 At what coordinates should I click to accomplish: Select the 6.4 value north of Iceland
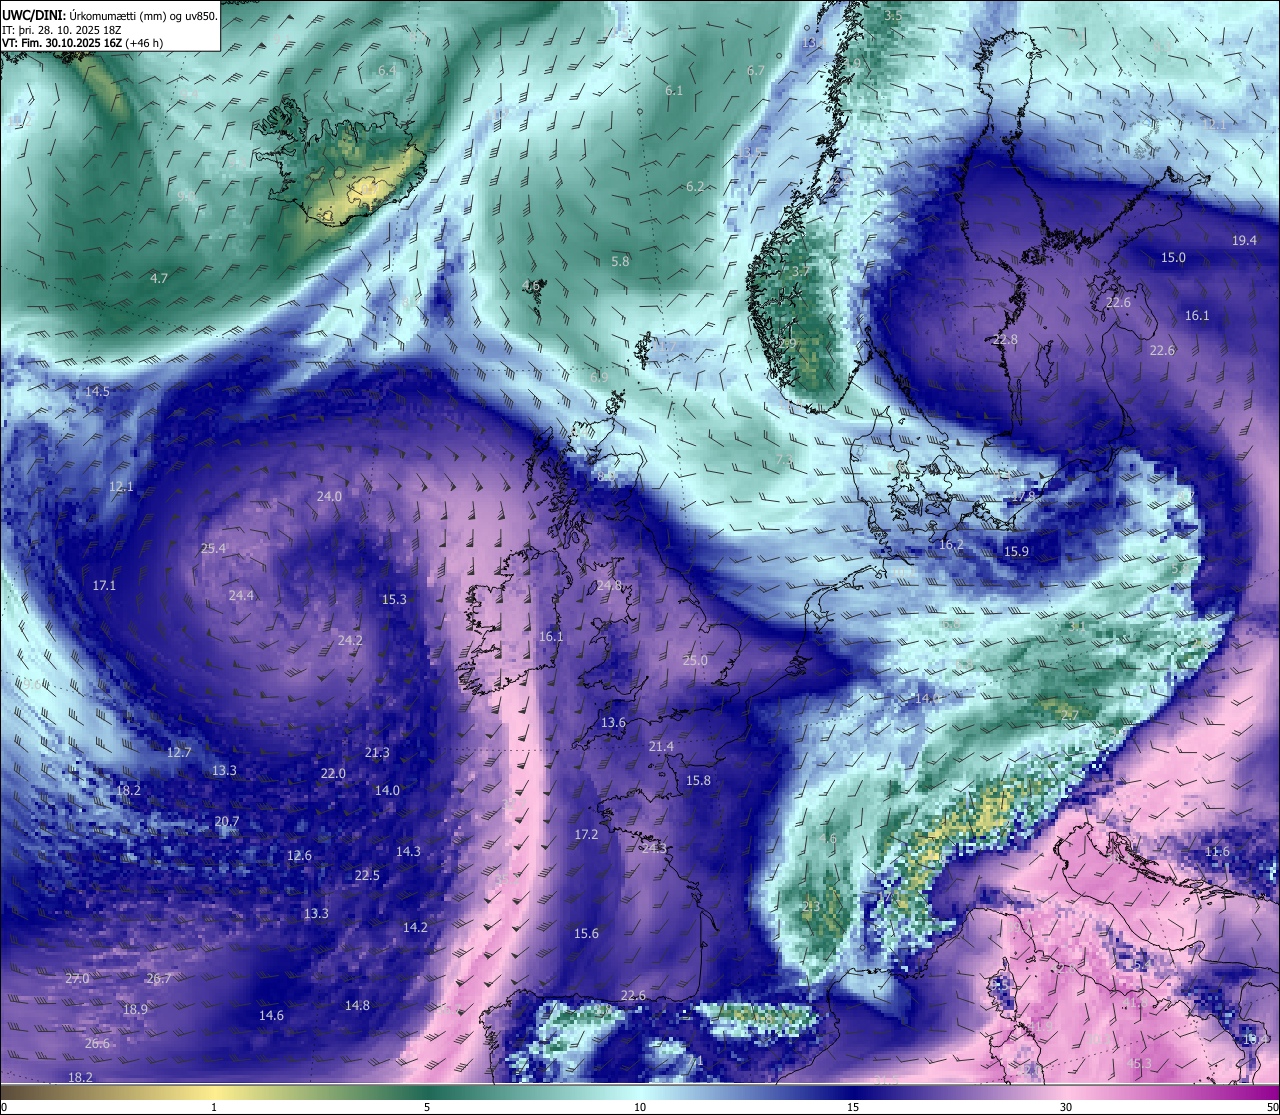click(x=387, y=71)
